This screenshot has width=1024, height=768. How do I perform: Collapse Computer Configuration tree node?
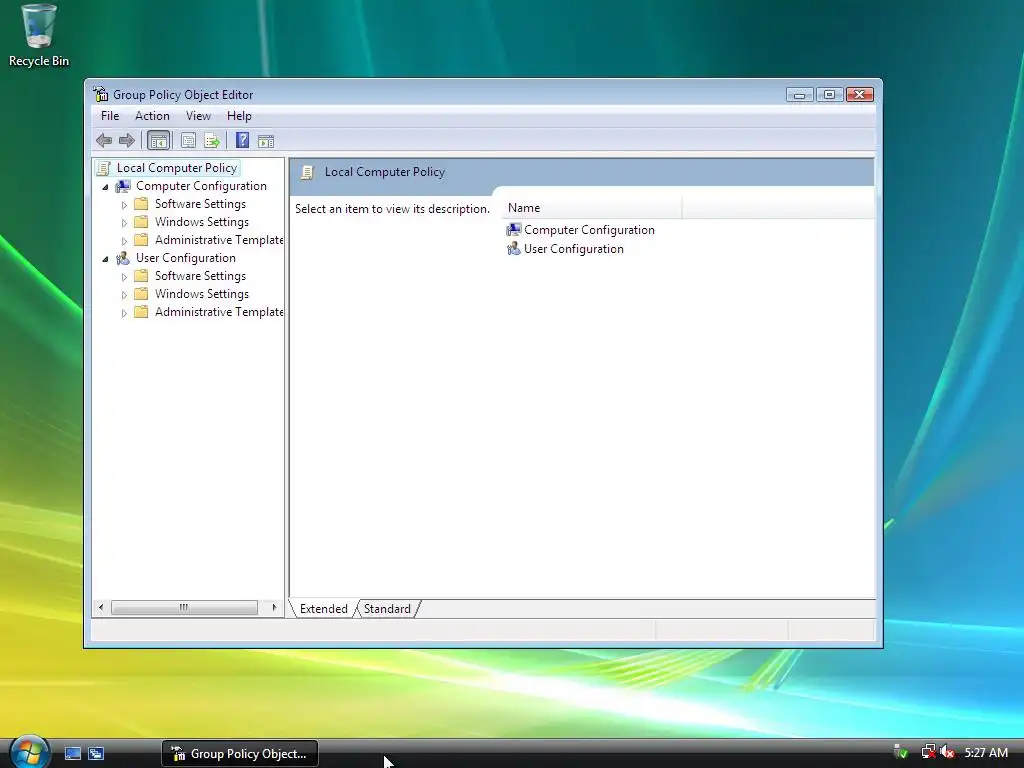tap(105, 187)
